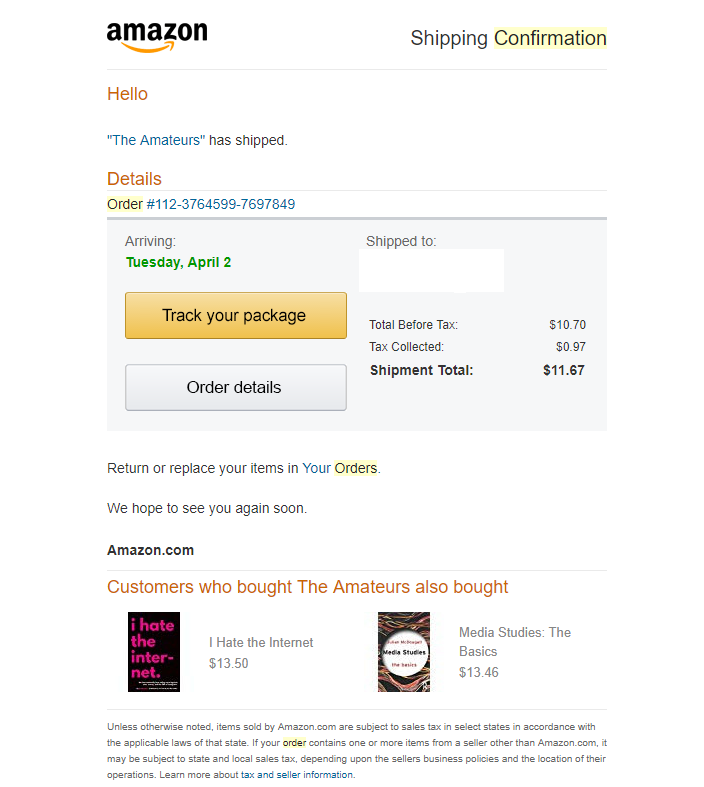Click the Media Studies: The Basics title
704x787 pixels.
[514, 641]
